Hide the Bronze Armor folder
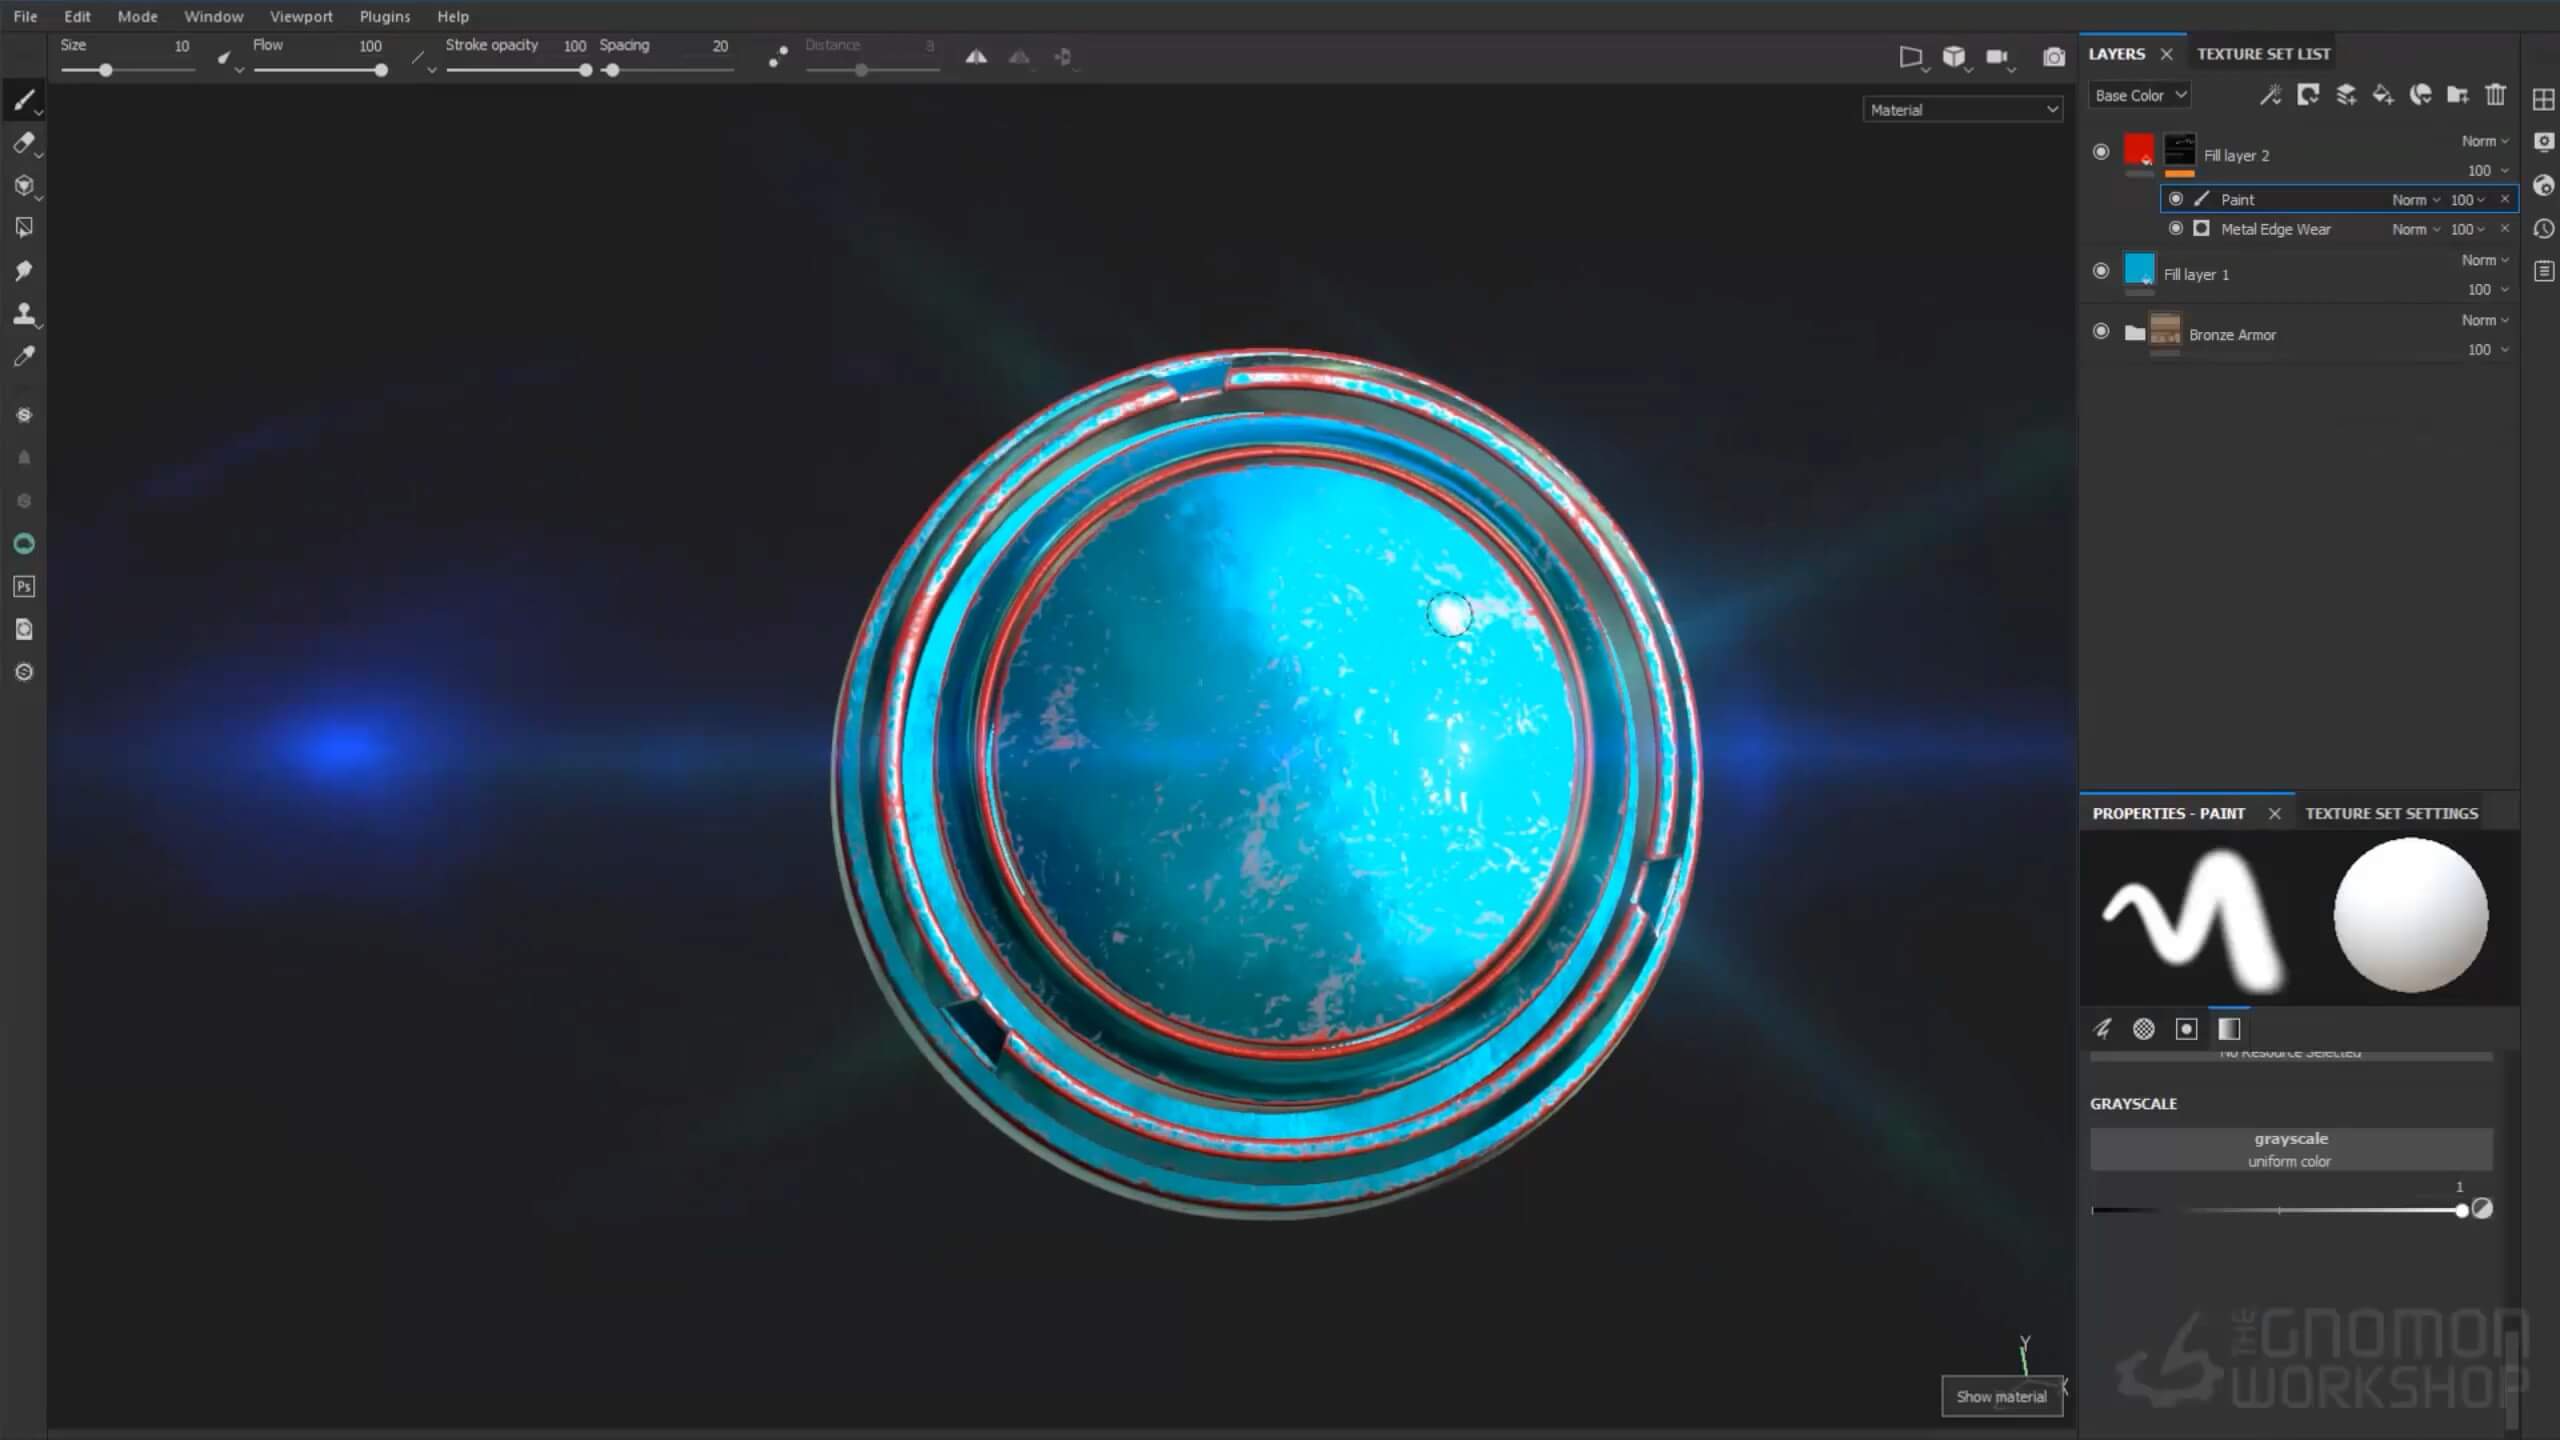 [x=2101, y=331]
